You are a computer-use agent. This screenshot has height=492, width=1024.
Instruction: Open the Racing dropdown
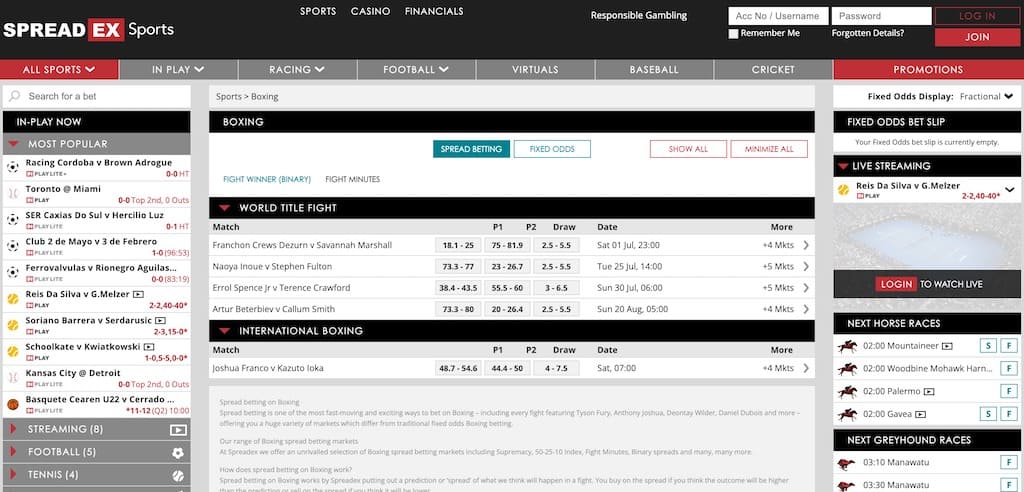coord(297,69)
